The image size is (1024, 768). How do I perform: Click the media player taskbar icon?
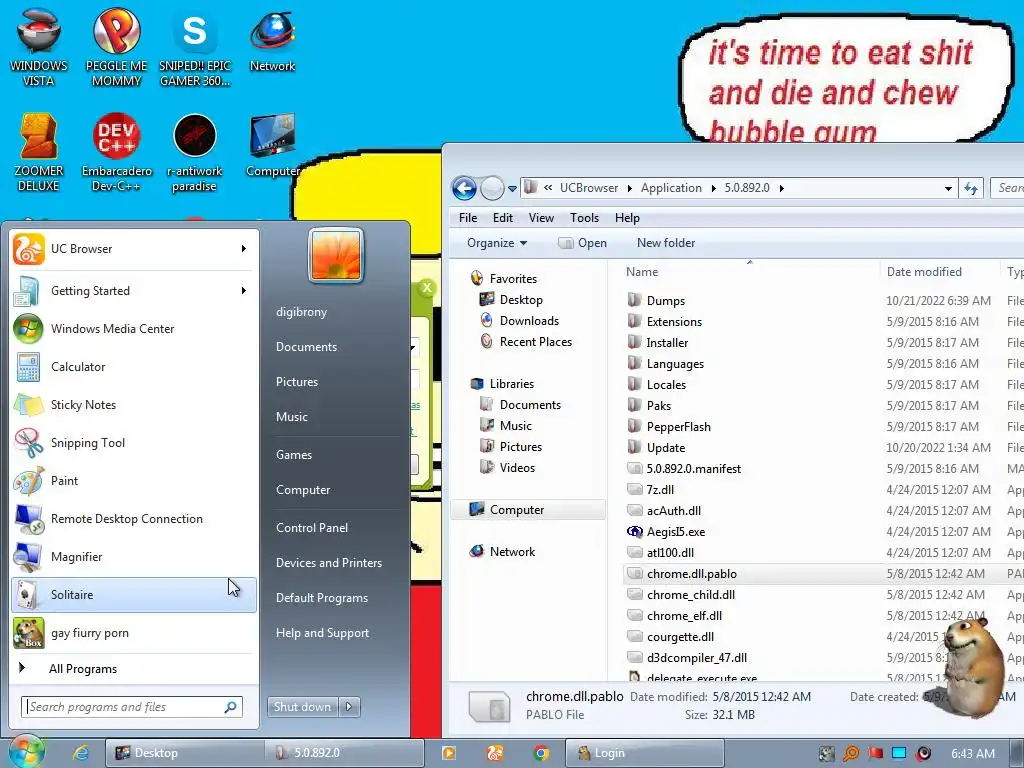449,753
